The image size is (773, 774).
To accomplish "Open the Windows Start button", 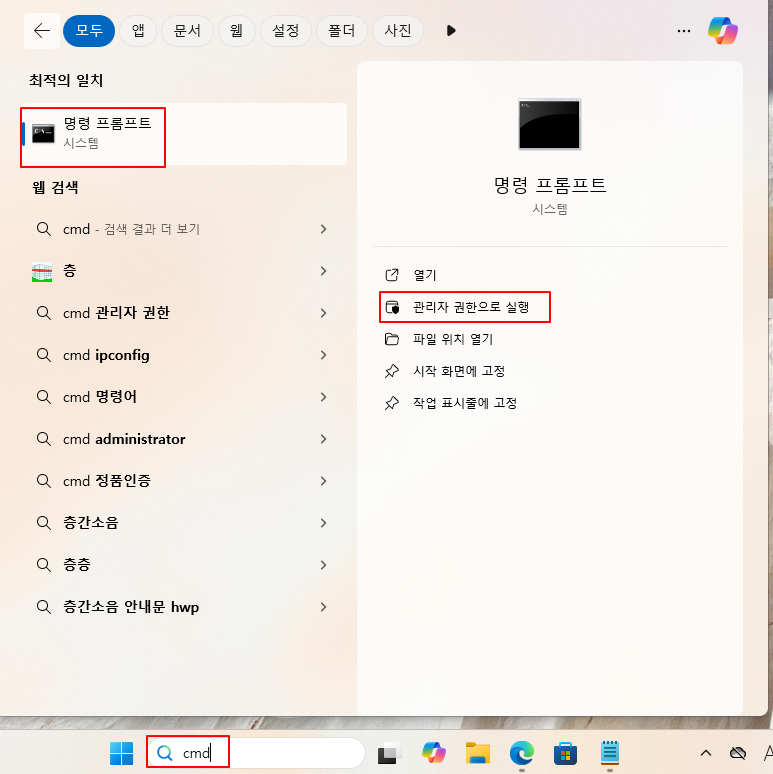I will click(121, 753).
